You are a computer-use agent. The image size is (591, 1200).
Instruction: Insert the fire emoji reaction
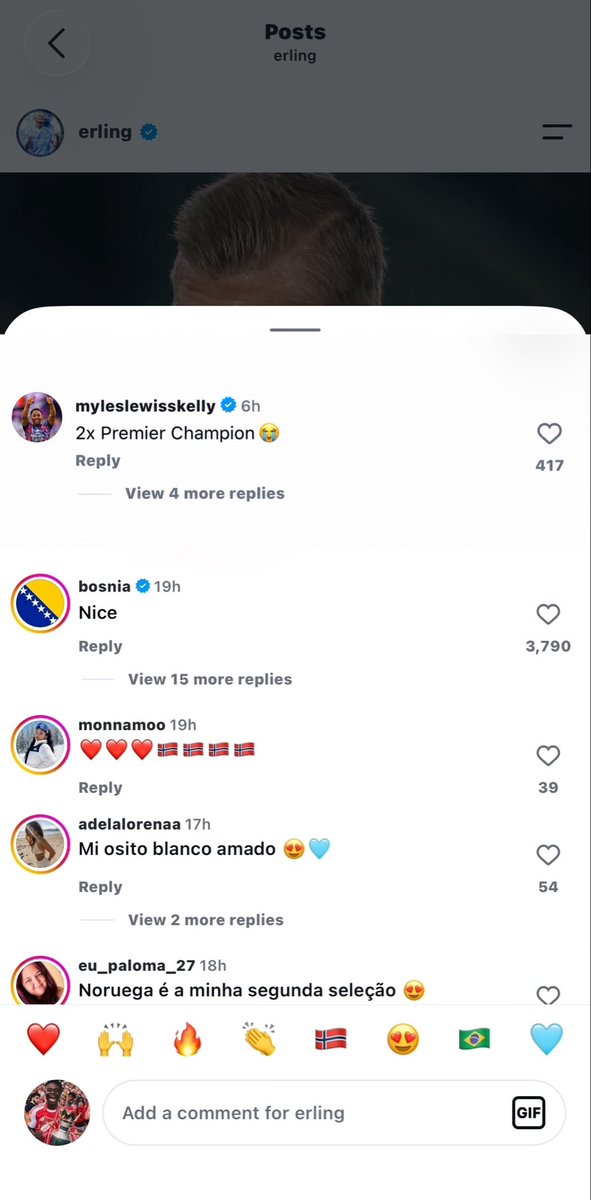pyautogui.click(x=187, y=1040)
